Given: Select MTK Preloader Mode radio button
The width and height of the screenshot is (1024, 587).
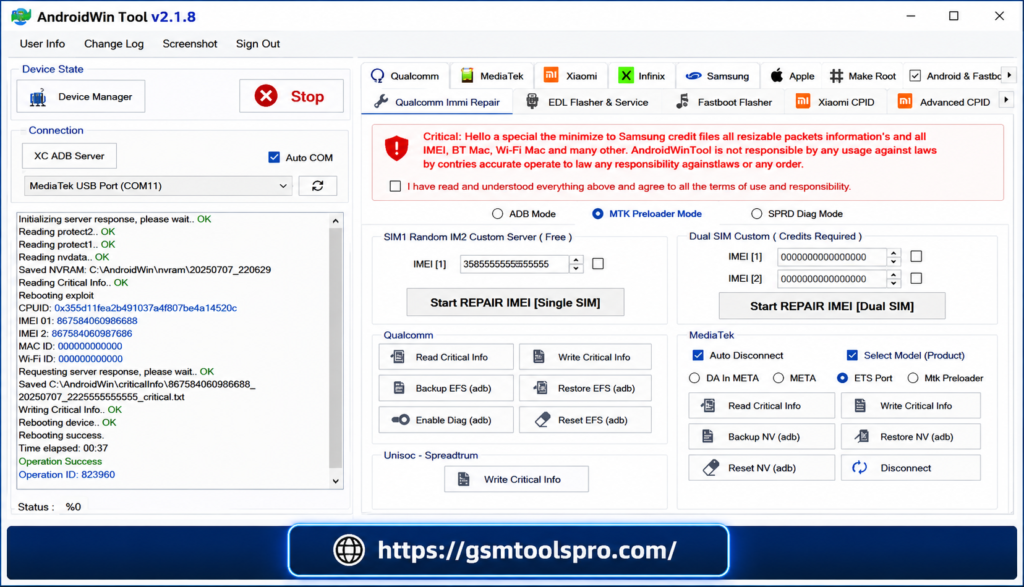Looking at the screenshot, I should coord(598,214).
